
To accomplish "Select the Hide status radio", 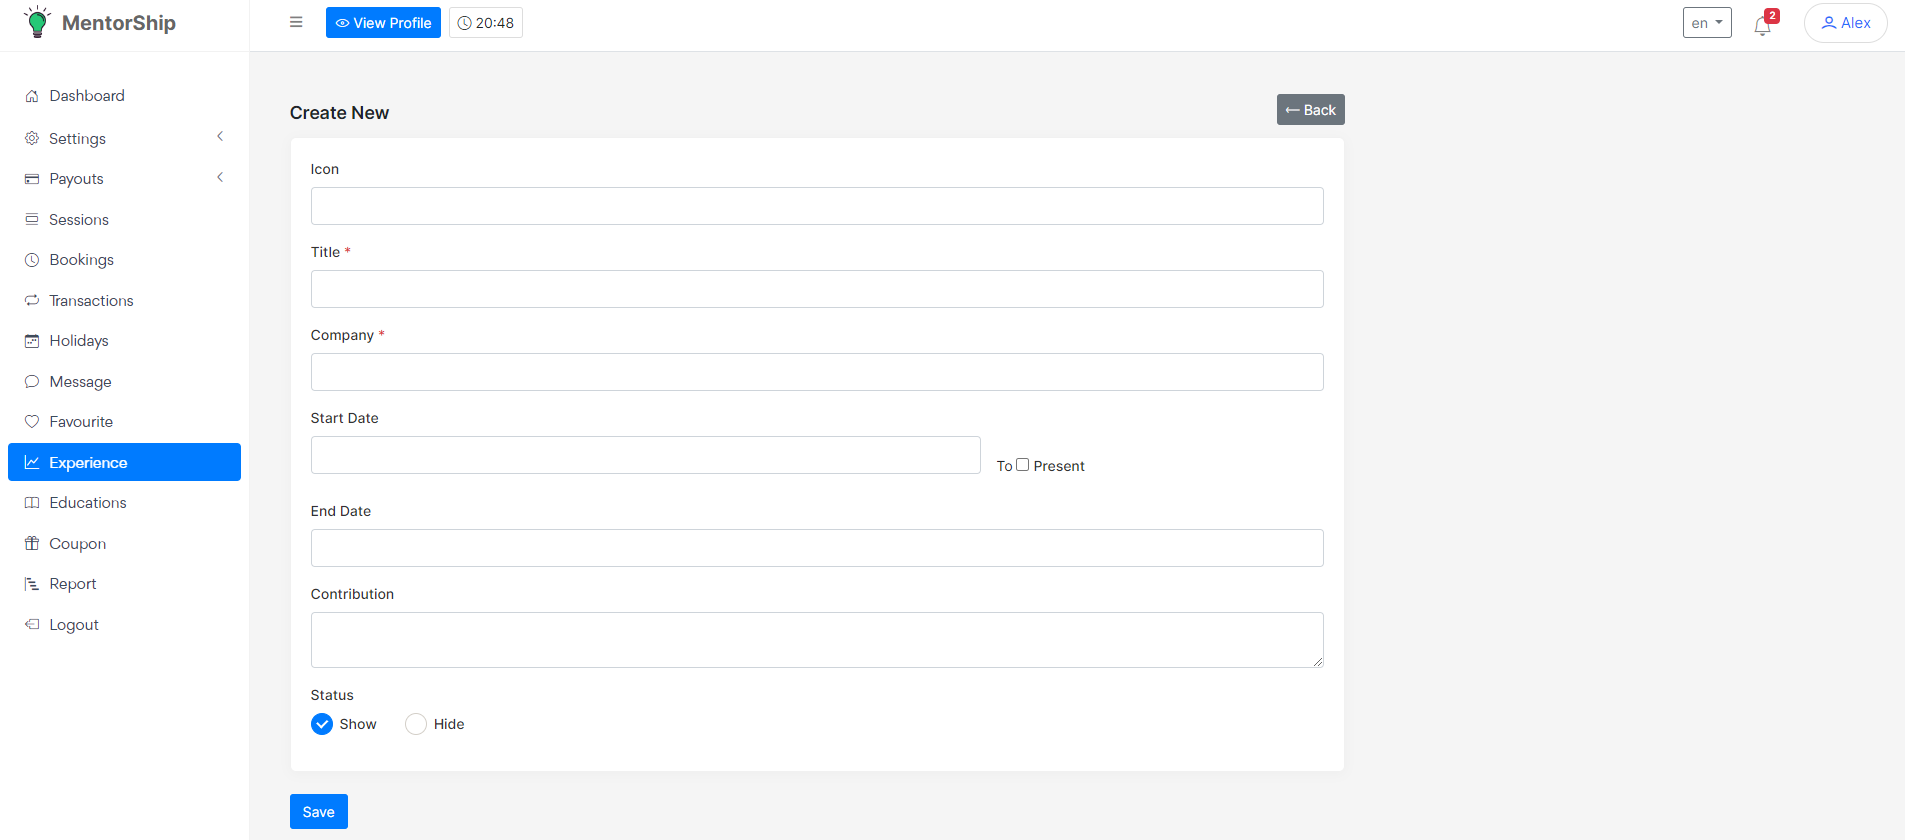I will pos(416,724).
